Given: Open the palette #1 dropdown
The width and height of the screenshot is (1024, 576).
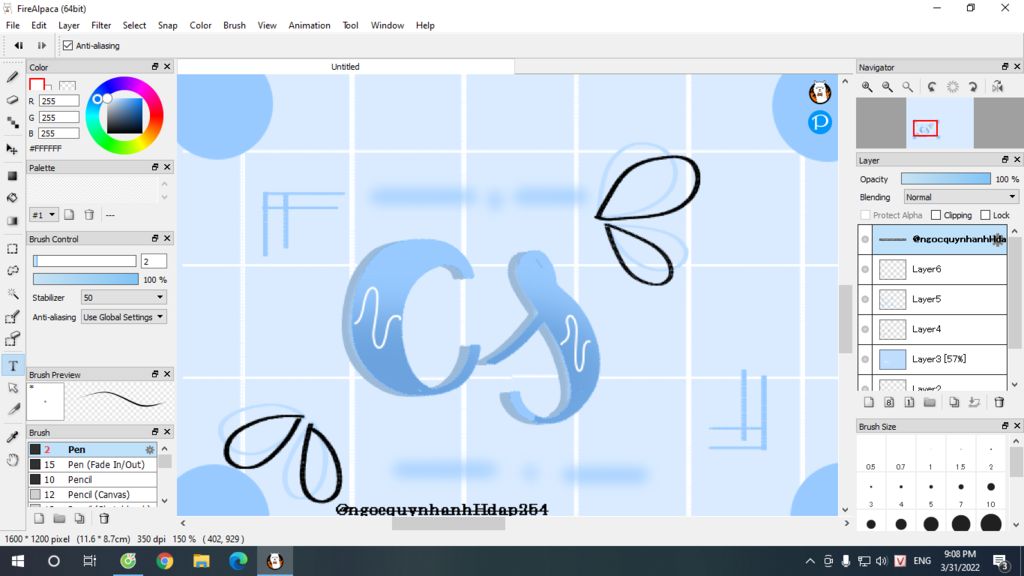Looking at the screenshot, I should [44, 215].
